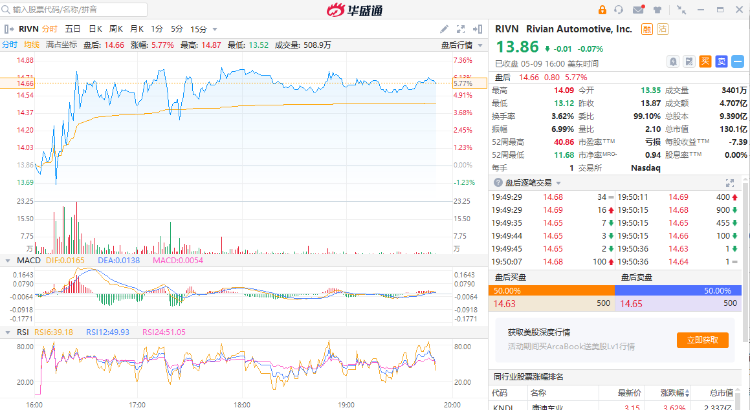Click RIVN ticker label in chart toolbar
The width and height of the screenshot is (750, 410).
click(28, 29)
